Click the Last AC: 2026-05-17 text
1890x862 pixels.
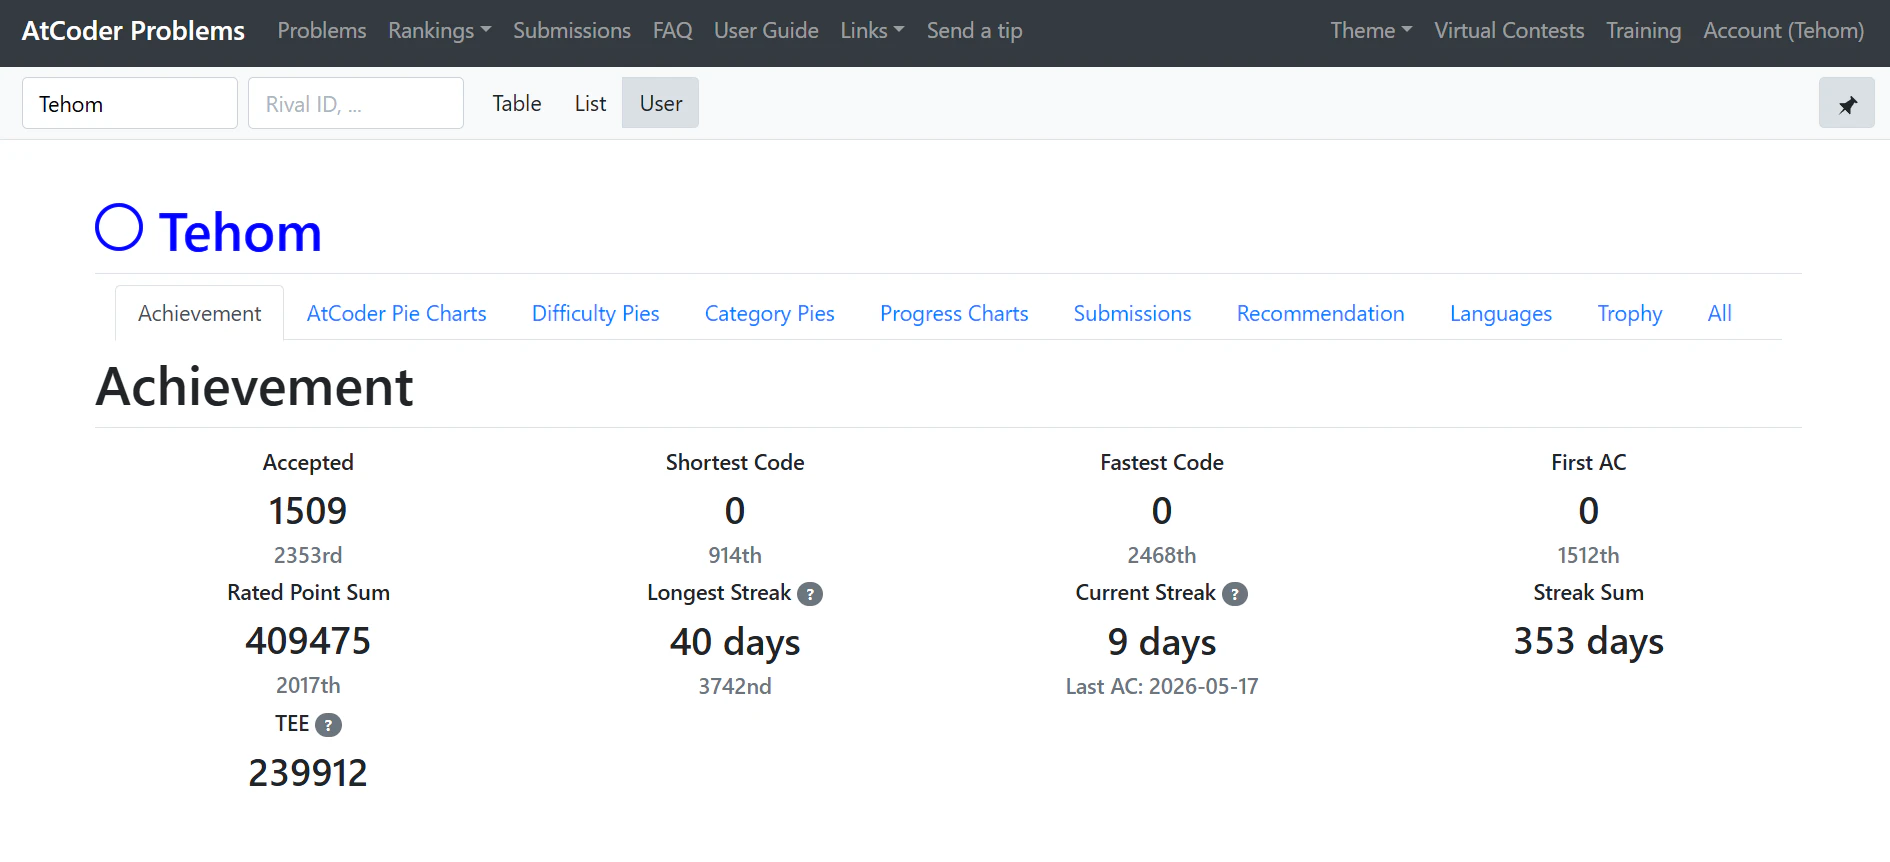(x=1162, y=686)
